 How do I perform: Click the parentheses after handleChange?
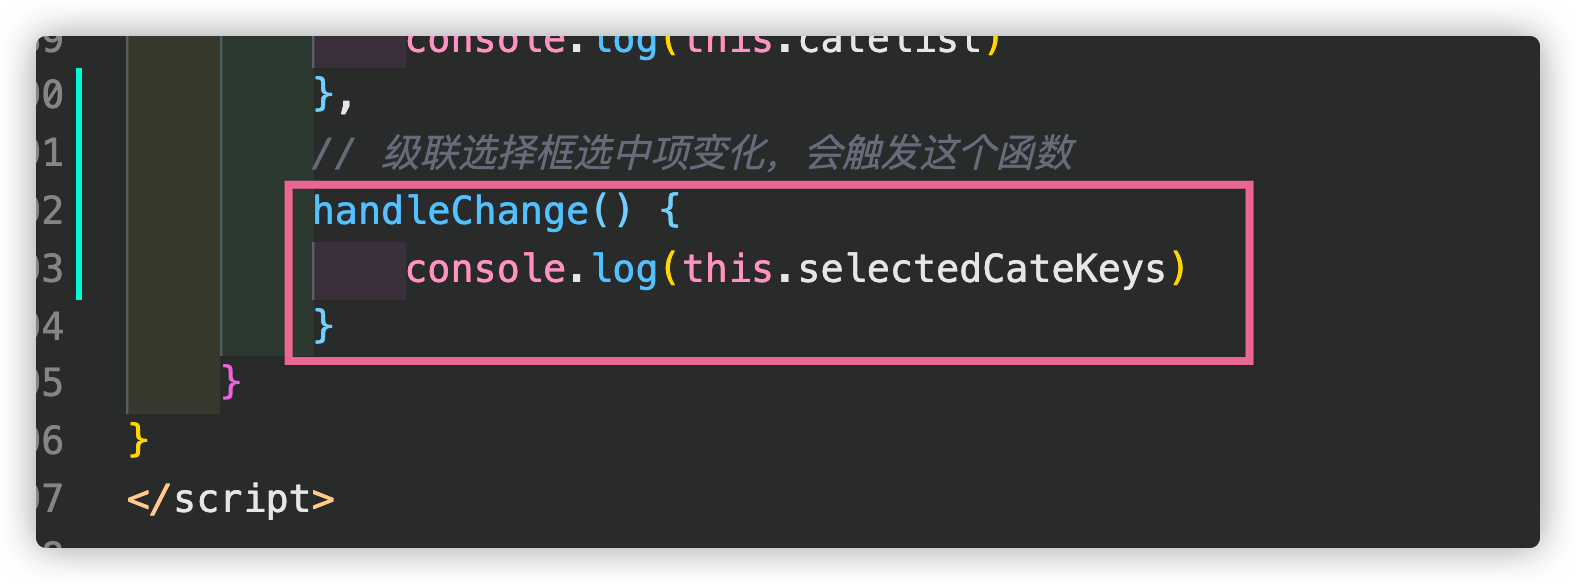coord(612,211)
